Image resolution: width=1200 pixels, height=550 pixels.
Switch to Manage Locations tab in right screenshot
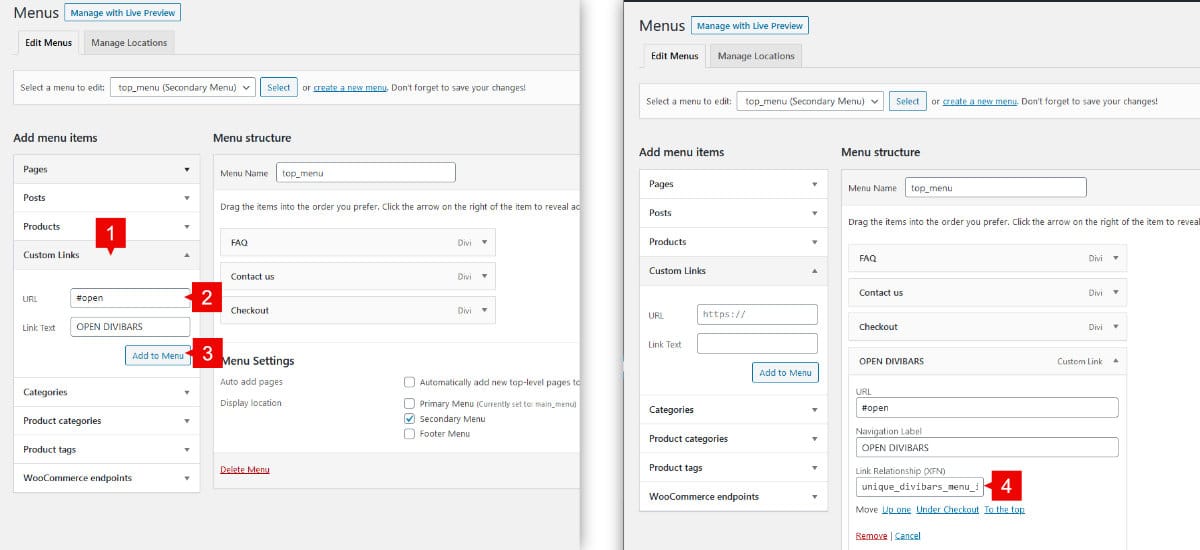pos(758,56)
